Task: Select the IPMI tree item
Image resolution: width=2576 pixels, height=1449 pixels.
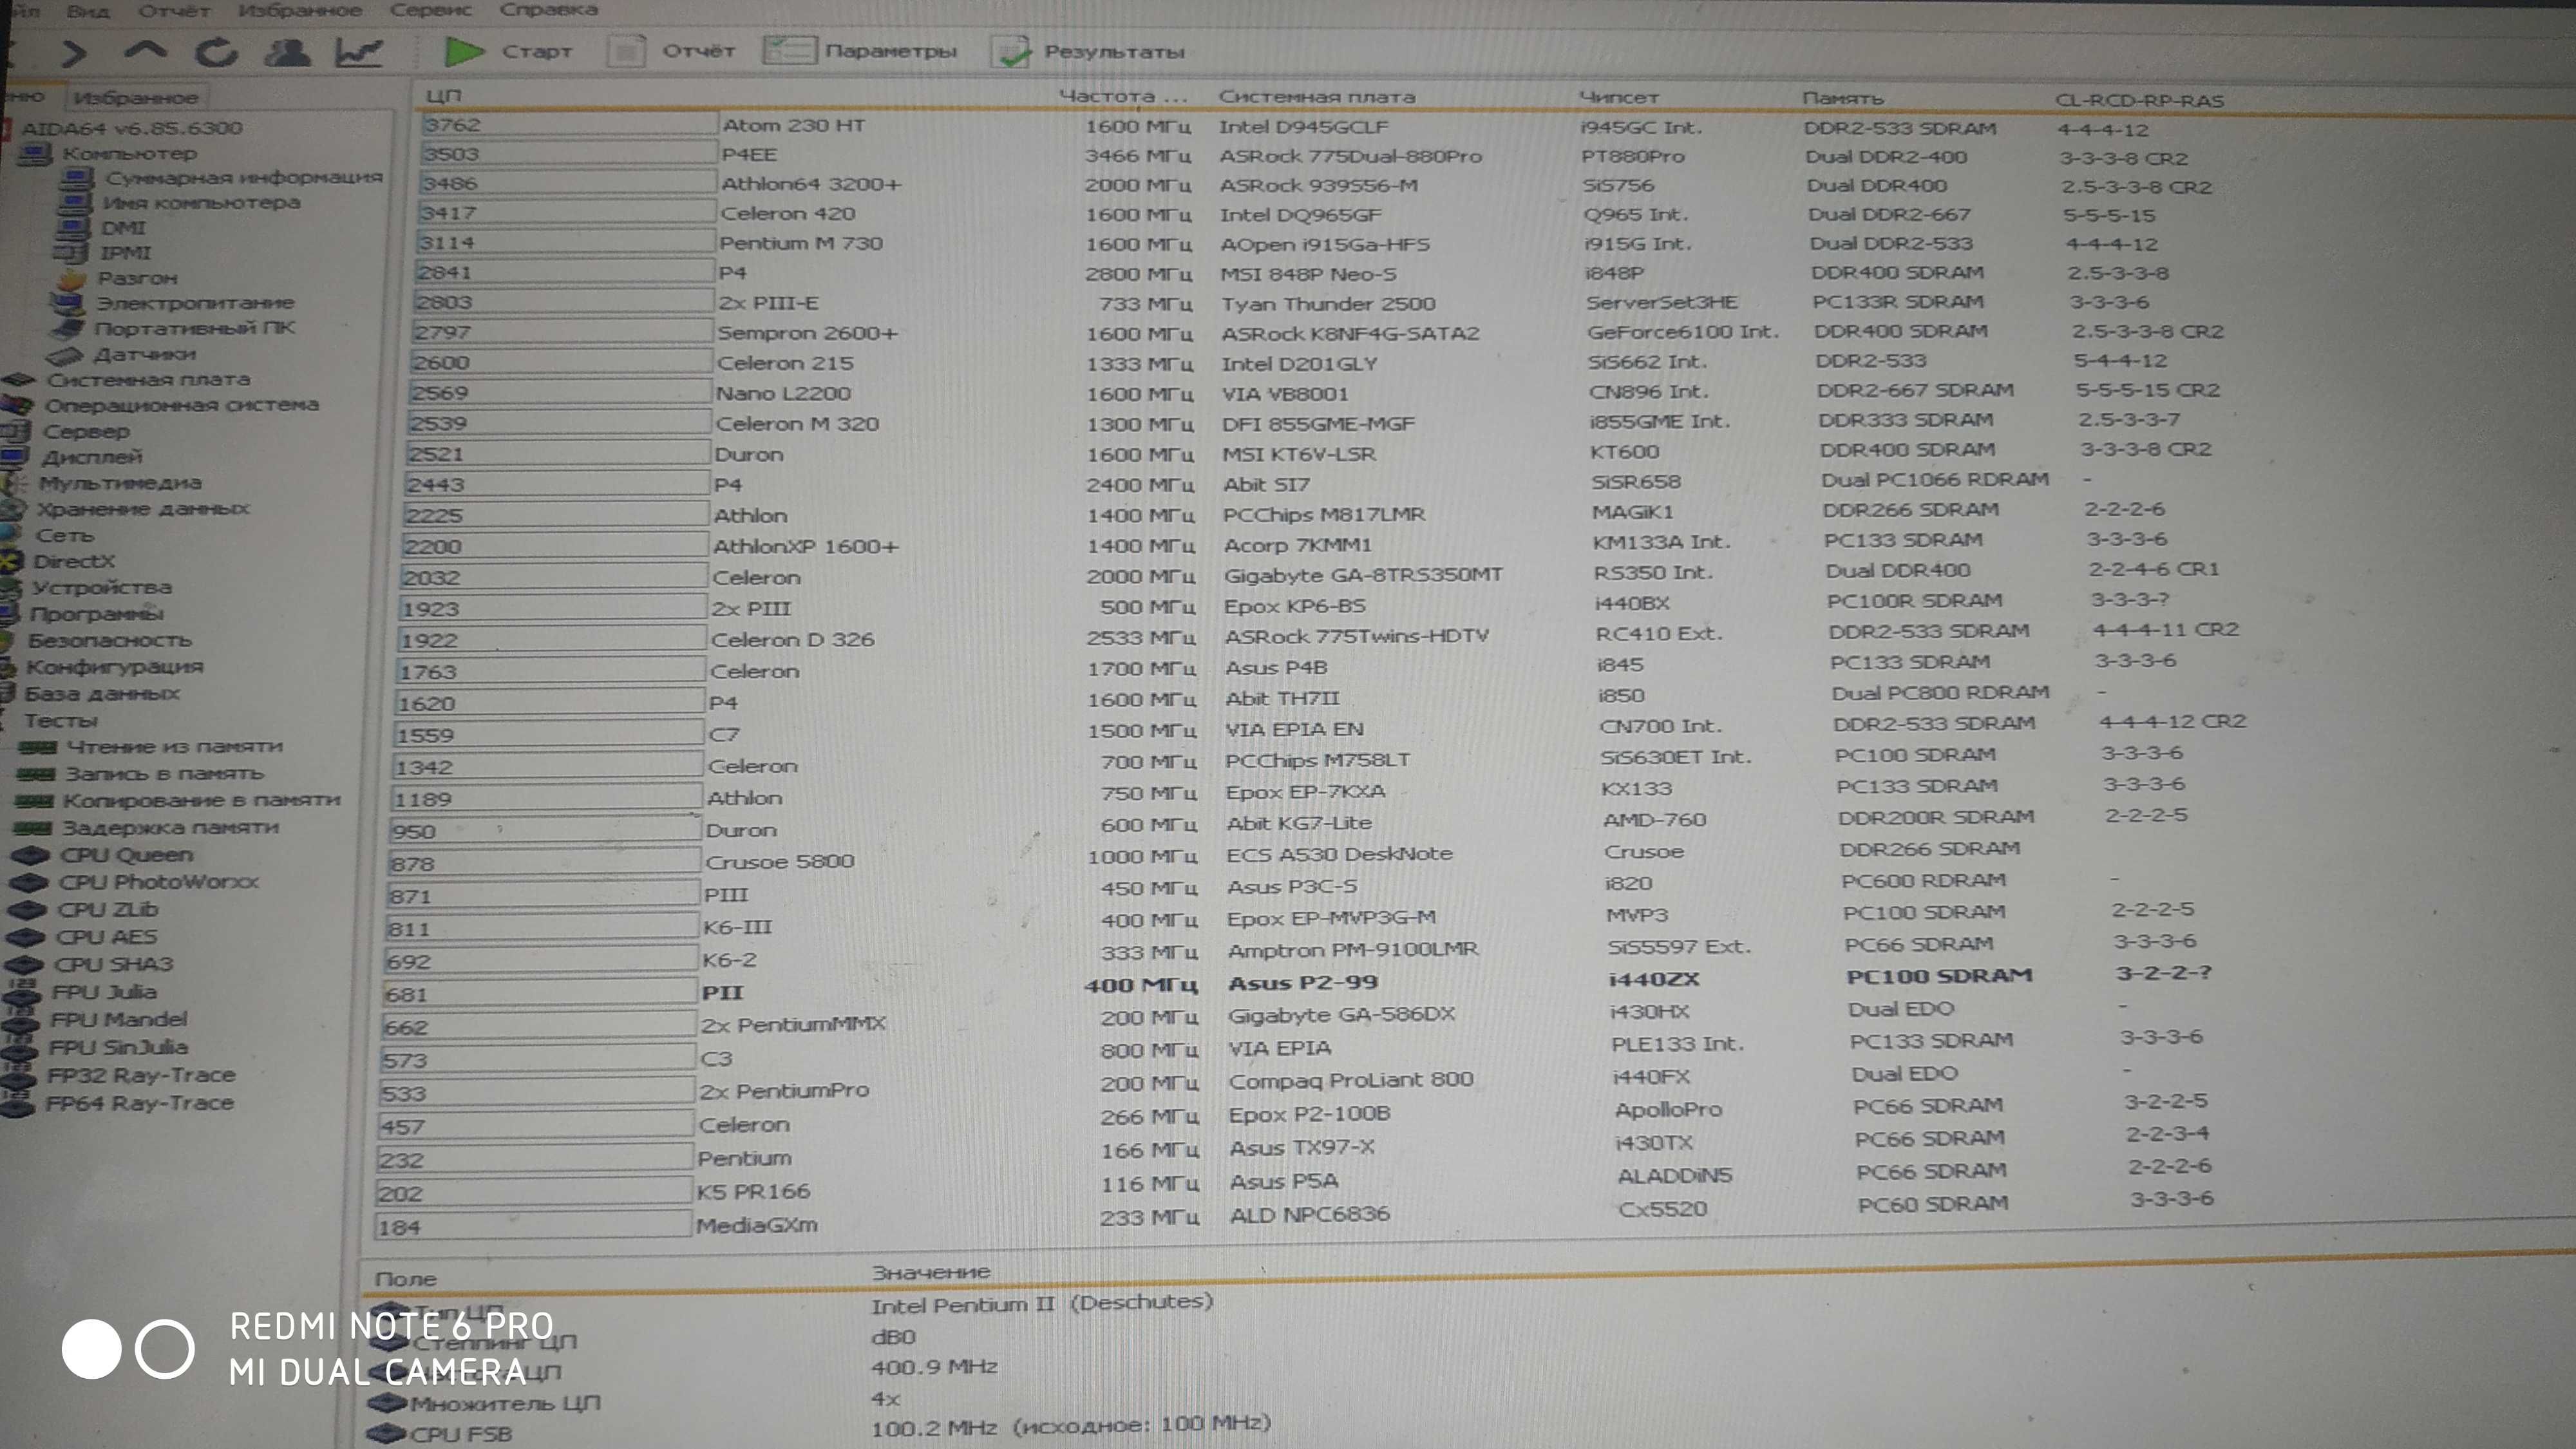Action: pos(125,253)
